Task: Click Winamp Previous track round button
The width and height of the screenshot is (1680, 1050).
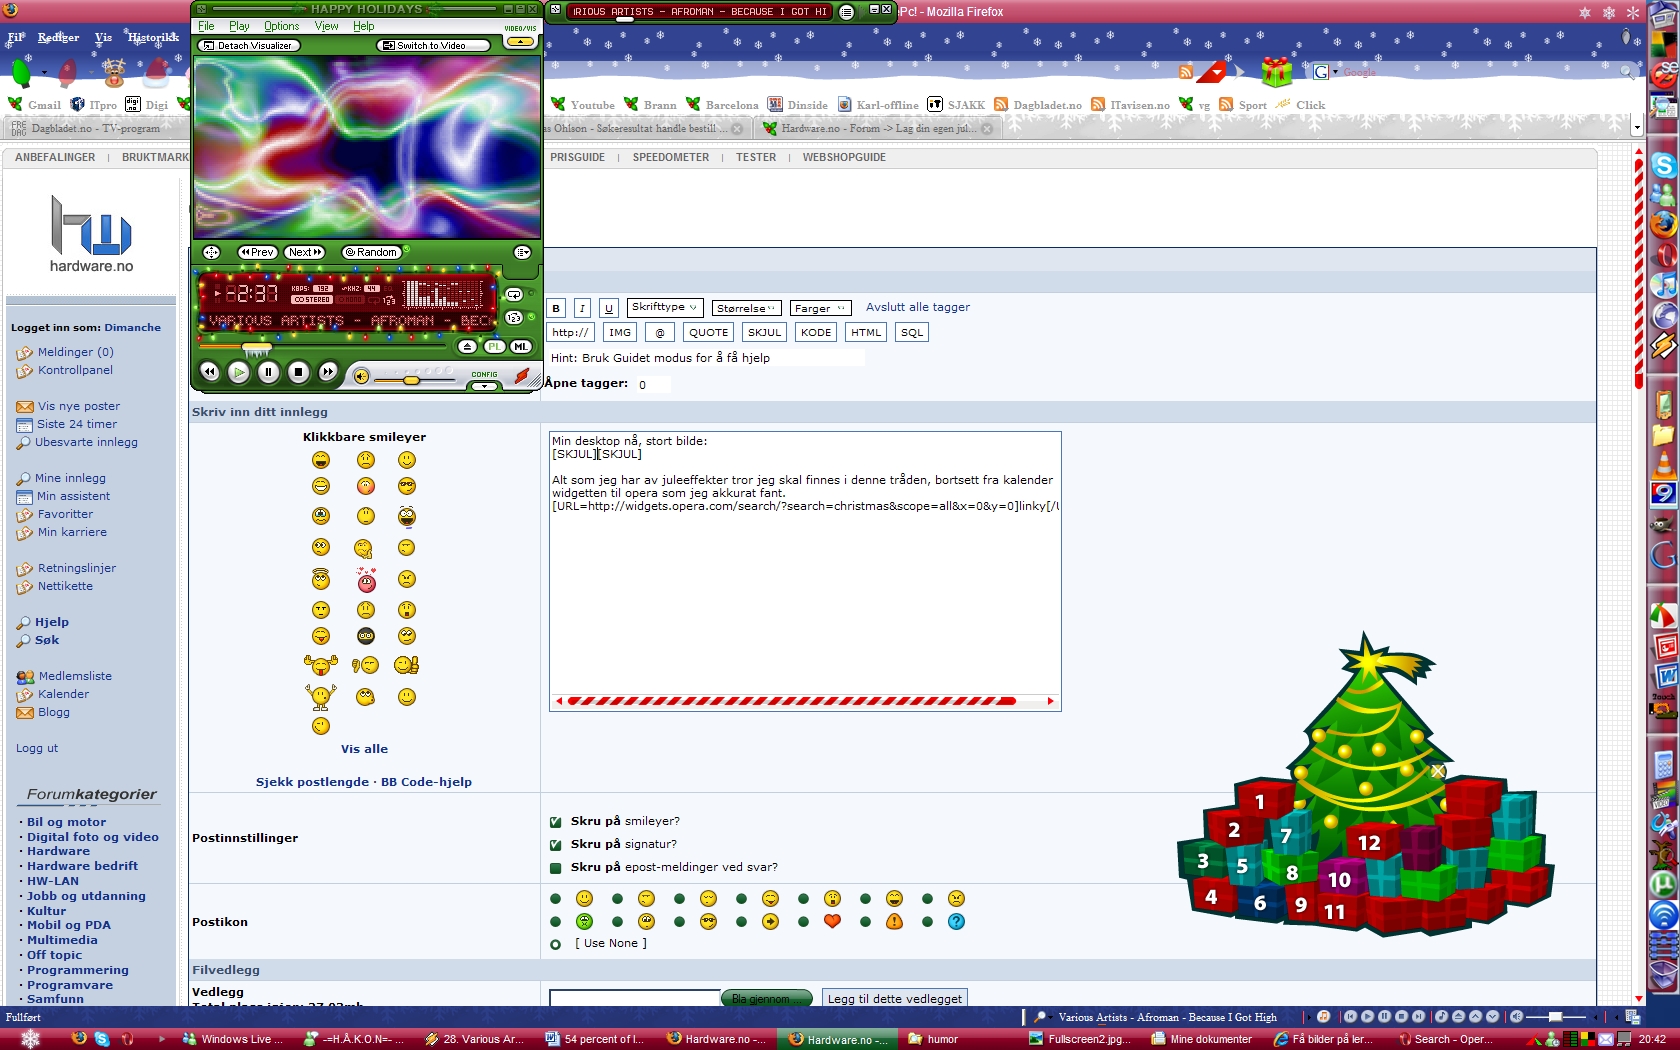Action: pyautogui.click(x=209, y=372)
